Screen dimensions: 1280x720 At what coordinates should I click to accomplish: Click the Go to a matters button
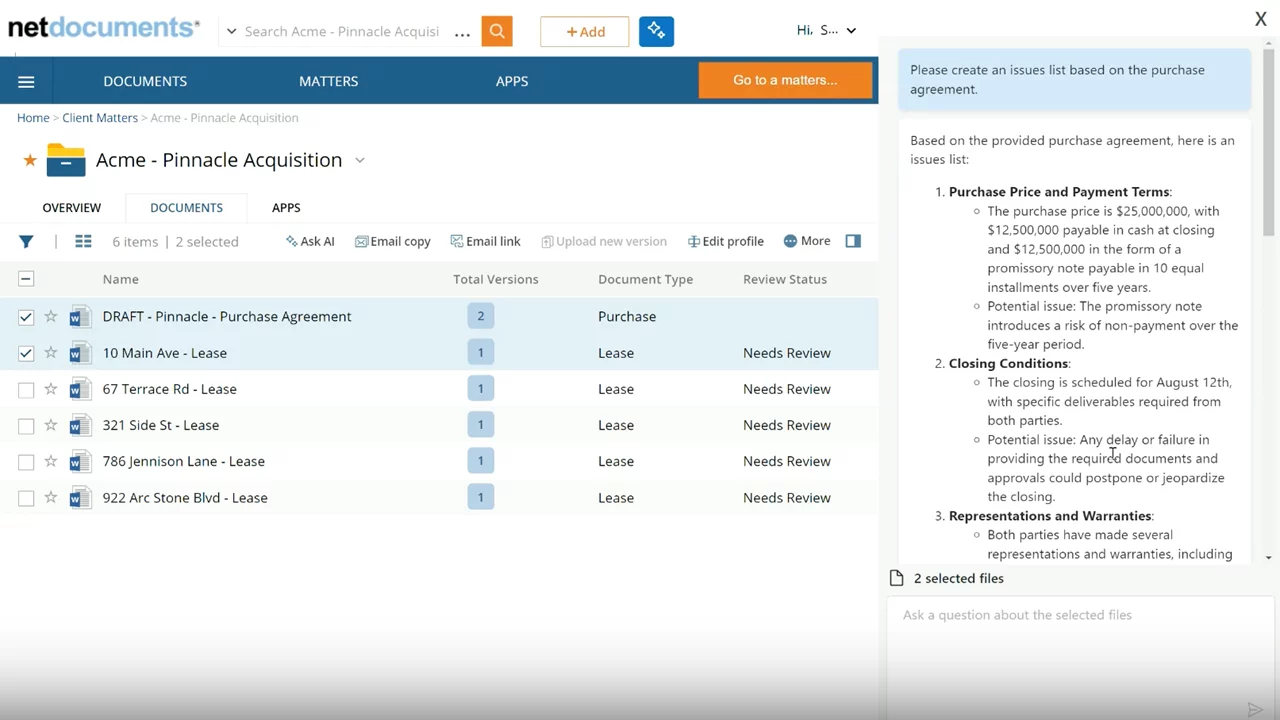tap(786, 80)
